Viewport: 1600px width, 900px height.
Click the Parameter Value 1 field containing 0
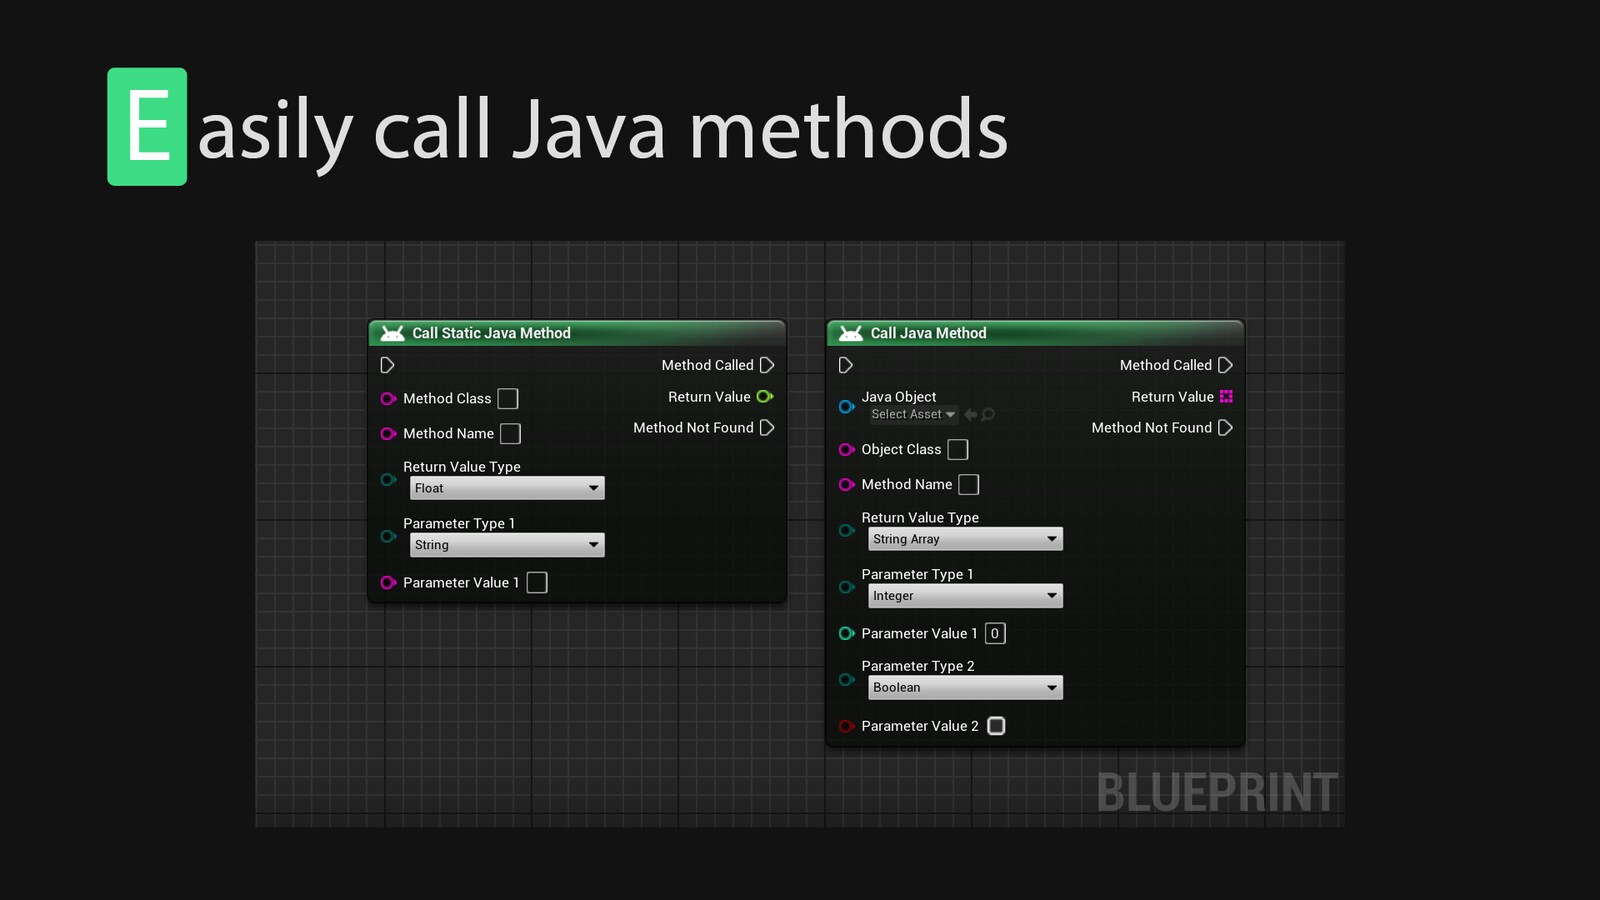[x=994, y=633]
